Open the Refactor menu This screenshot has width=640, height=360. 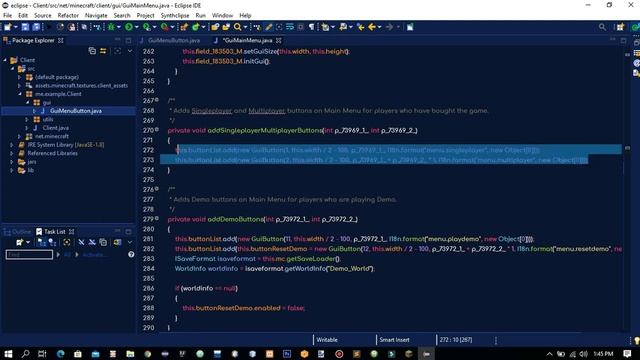pos(68,16)
